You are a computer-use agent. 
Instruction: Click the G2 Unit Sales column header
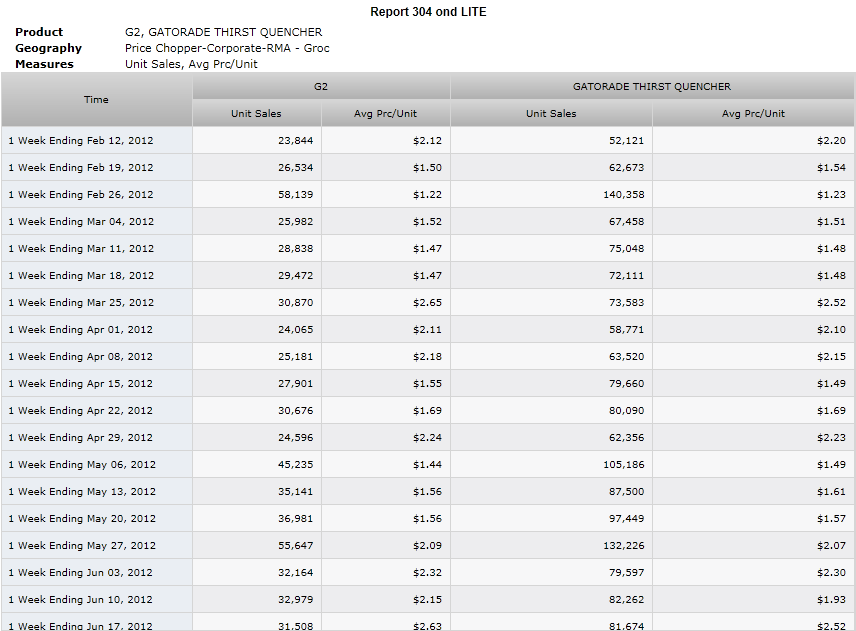pos(257,114)
